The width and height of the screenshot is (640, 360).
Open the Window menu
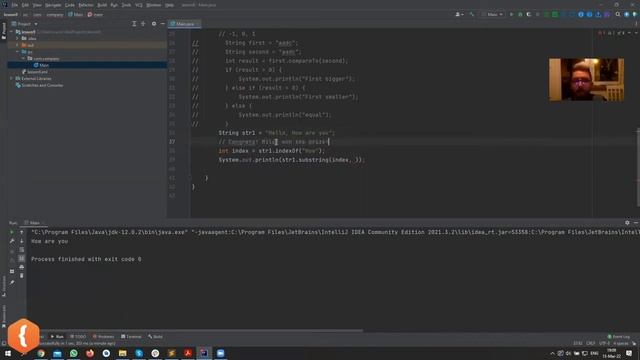154,5
